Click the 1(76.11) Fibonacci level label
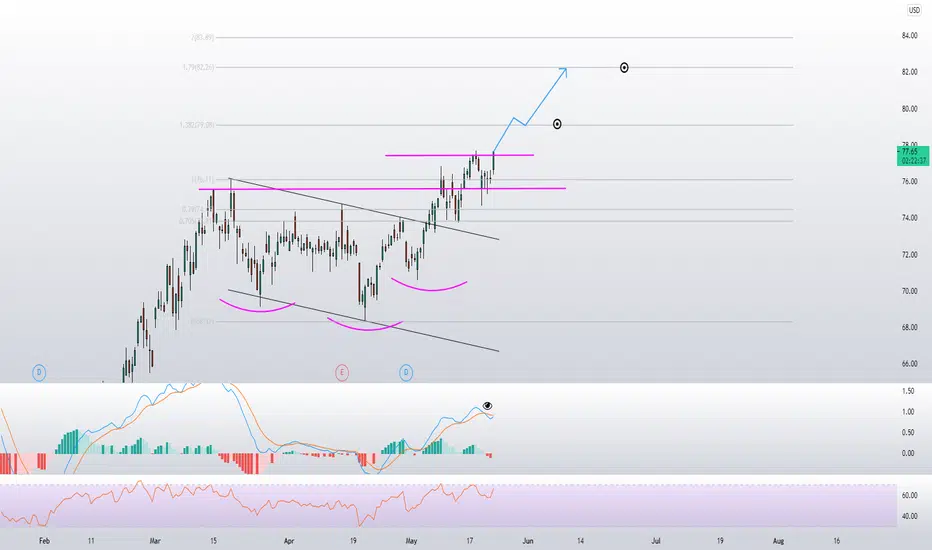The height and width of the screenshot is (550, 932). pos(203,179)
